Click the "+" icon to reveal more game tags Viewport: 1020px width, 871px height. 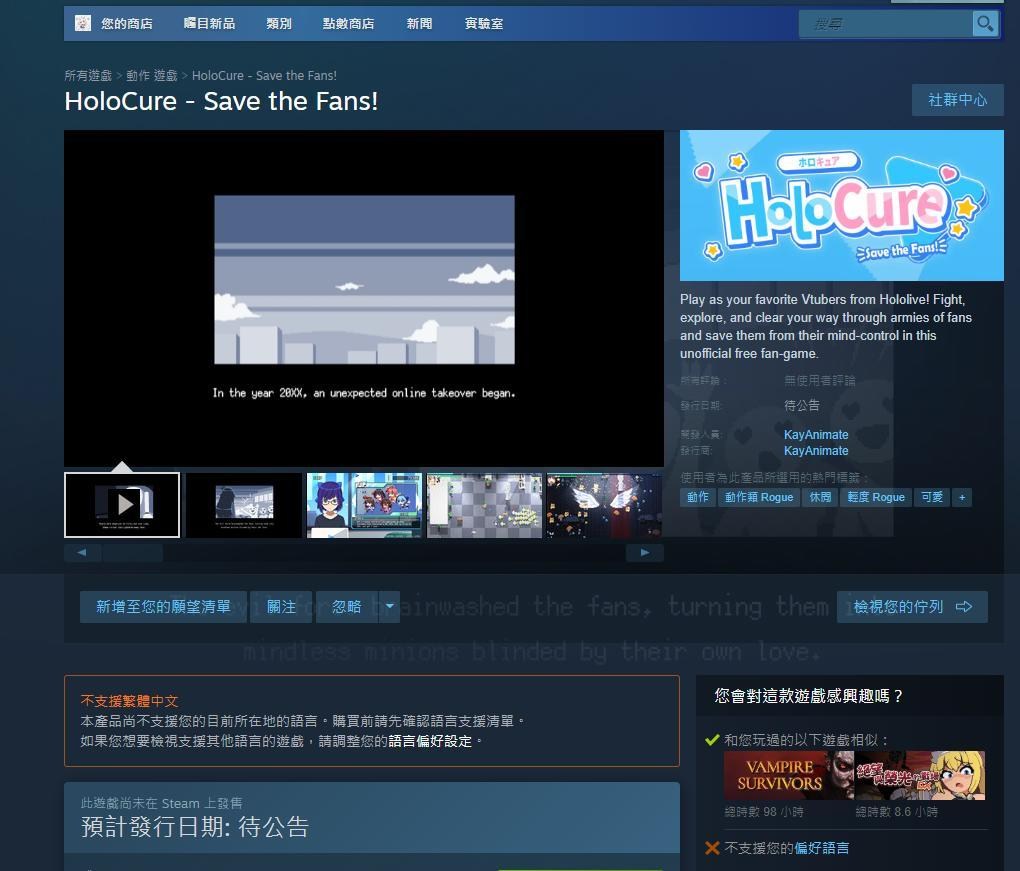tap(961, 497)
